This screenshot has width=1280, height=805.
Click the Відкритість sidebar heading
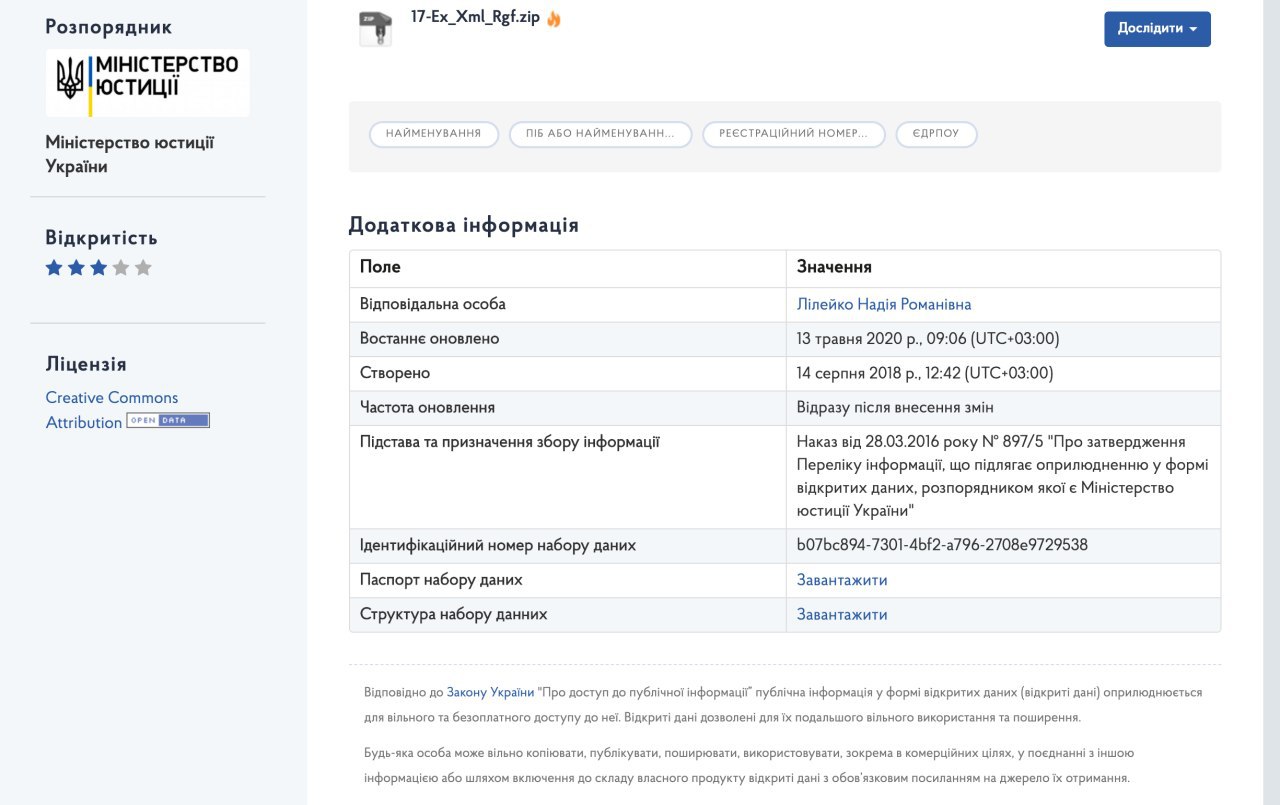(x=101, y=238)
